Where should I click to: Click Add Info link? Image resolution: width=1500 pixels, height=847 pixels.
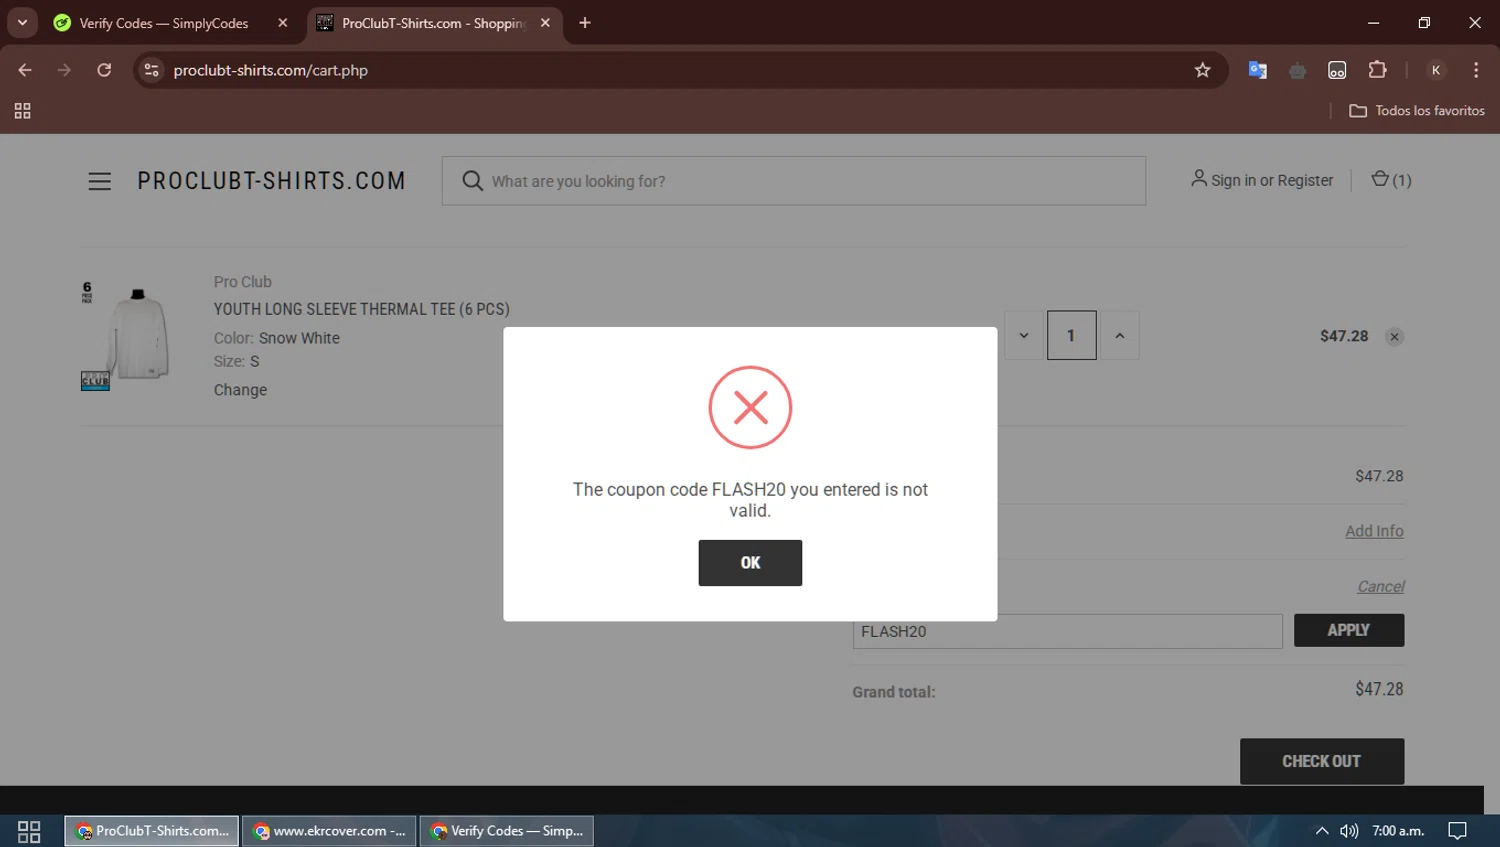click(1374, 531)
